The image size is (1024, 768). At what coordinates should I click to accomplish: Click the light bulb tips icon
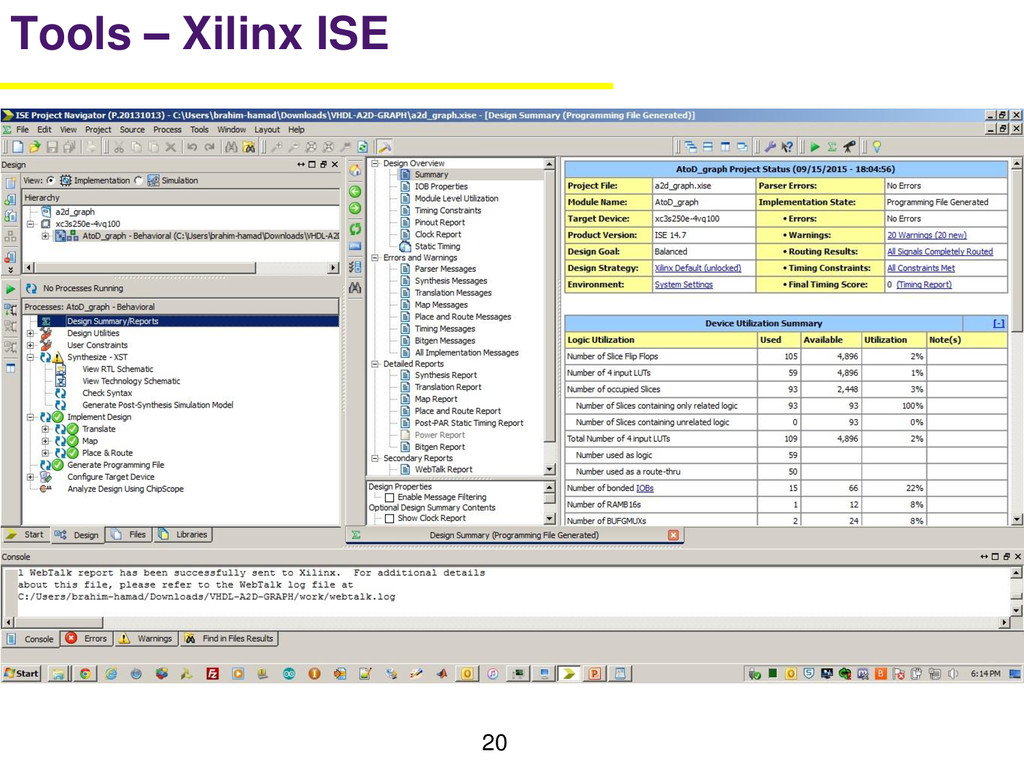coord(876,147)
